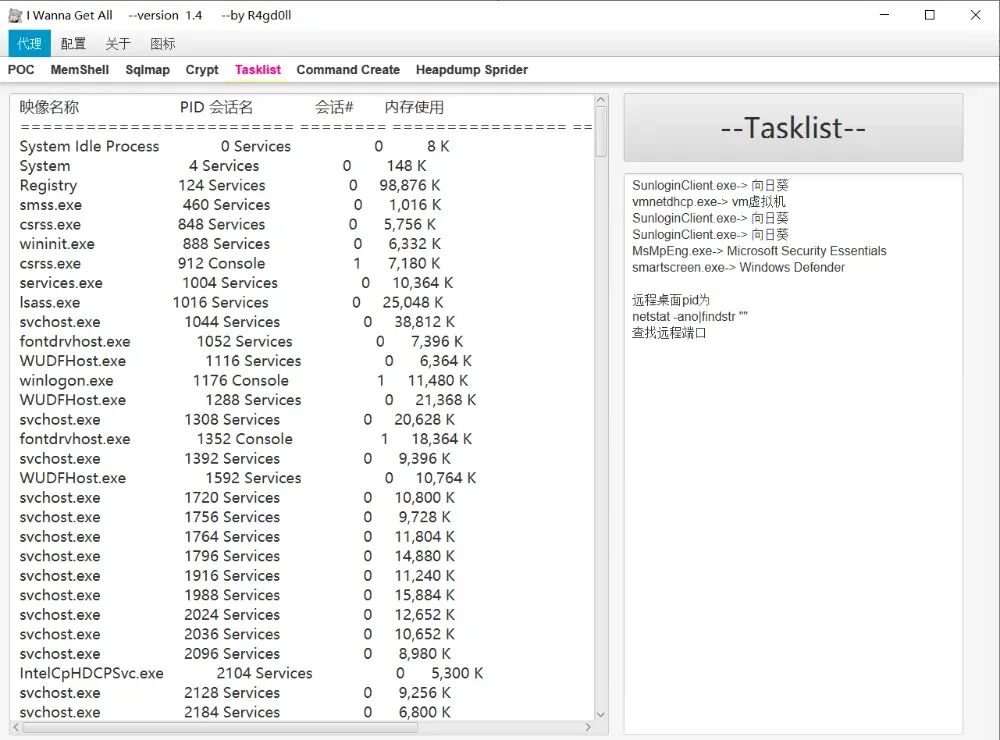This screenshot has height=740, width=1000.
Task: Click the process list scroll up arrow
Action: 601,101
